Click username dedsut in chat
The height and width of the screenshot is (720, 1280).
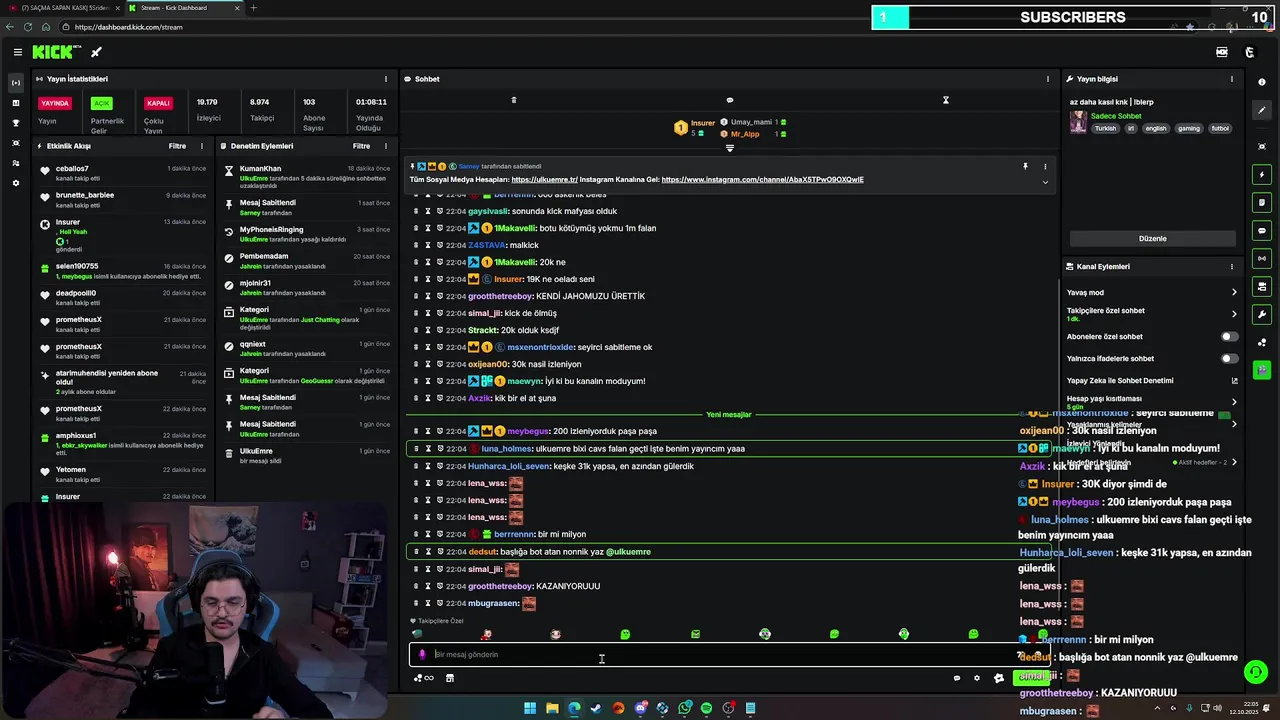[482, 552]
